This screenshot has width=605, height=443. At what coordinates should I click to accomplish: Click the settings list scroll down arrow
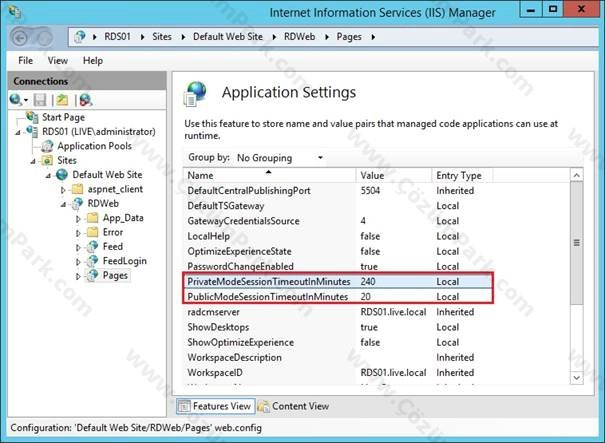click(576, 377)
